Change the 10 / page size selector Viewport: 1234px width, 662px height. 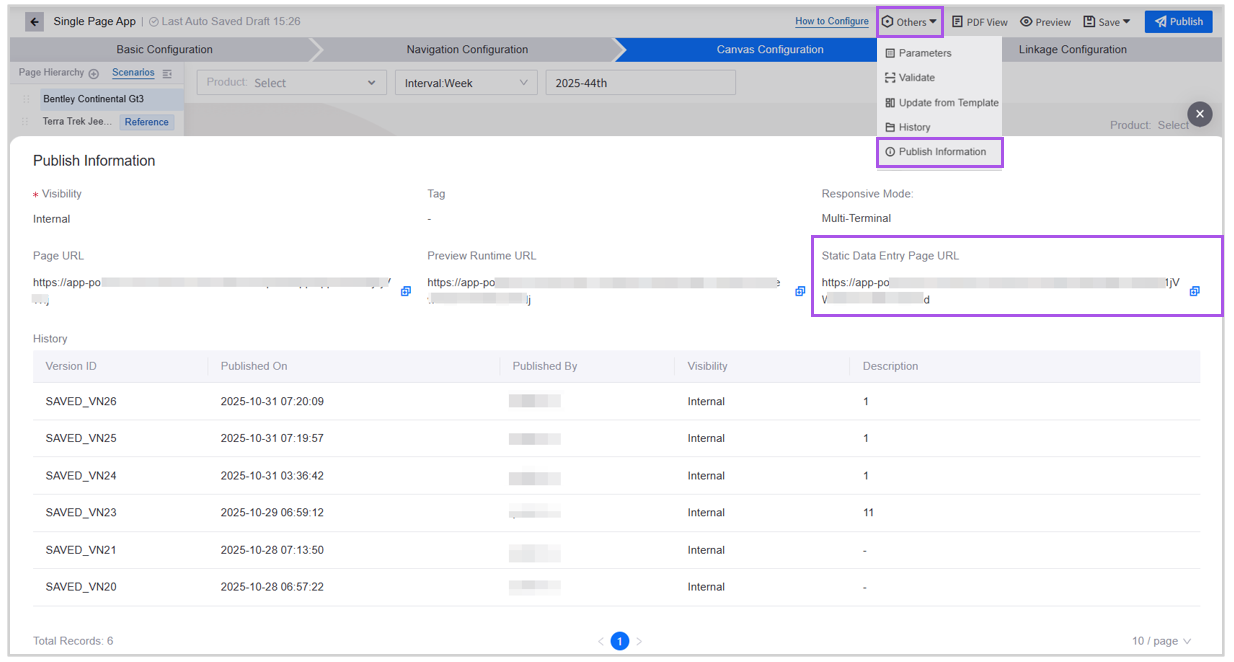1161,641
